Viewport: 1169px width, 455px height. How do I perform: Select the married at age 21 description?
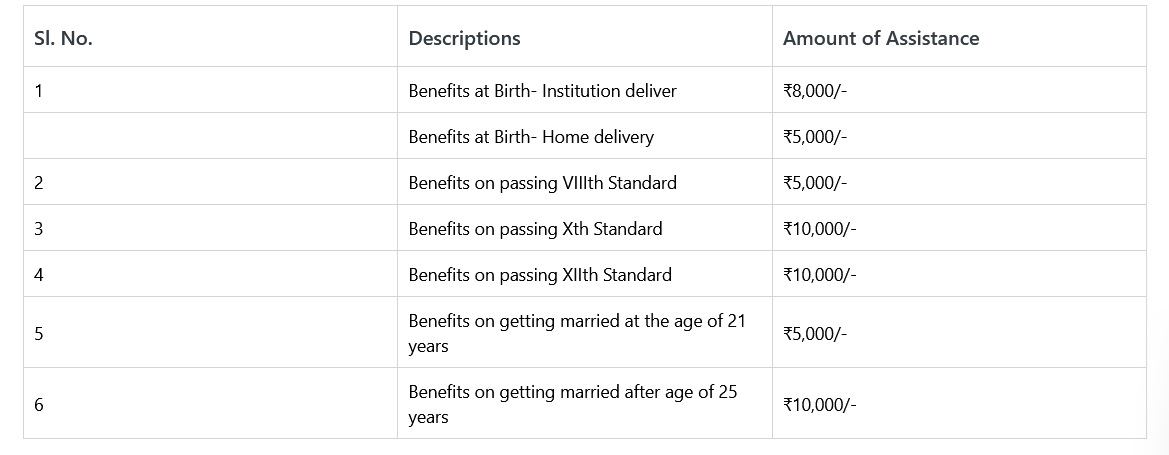coord(576,333)
